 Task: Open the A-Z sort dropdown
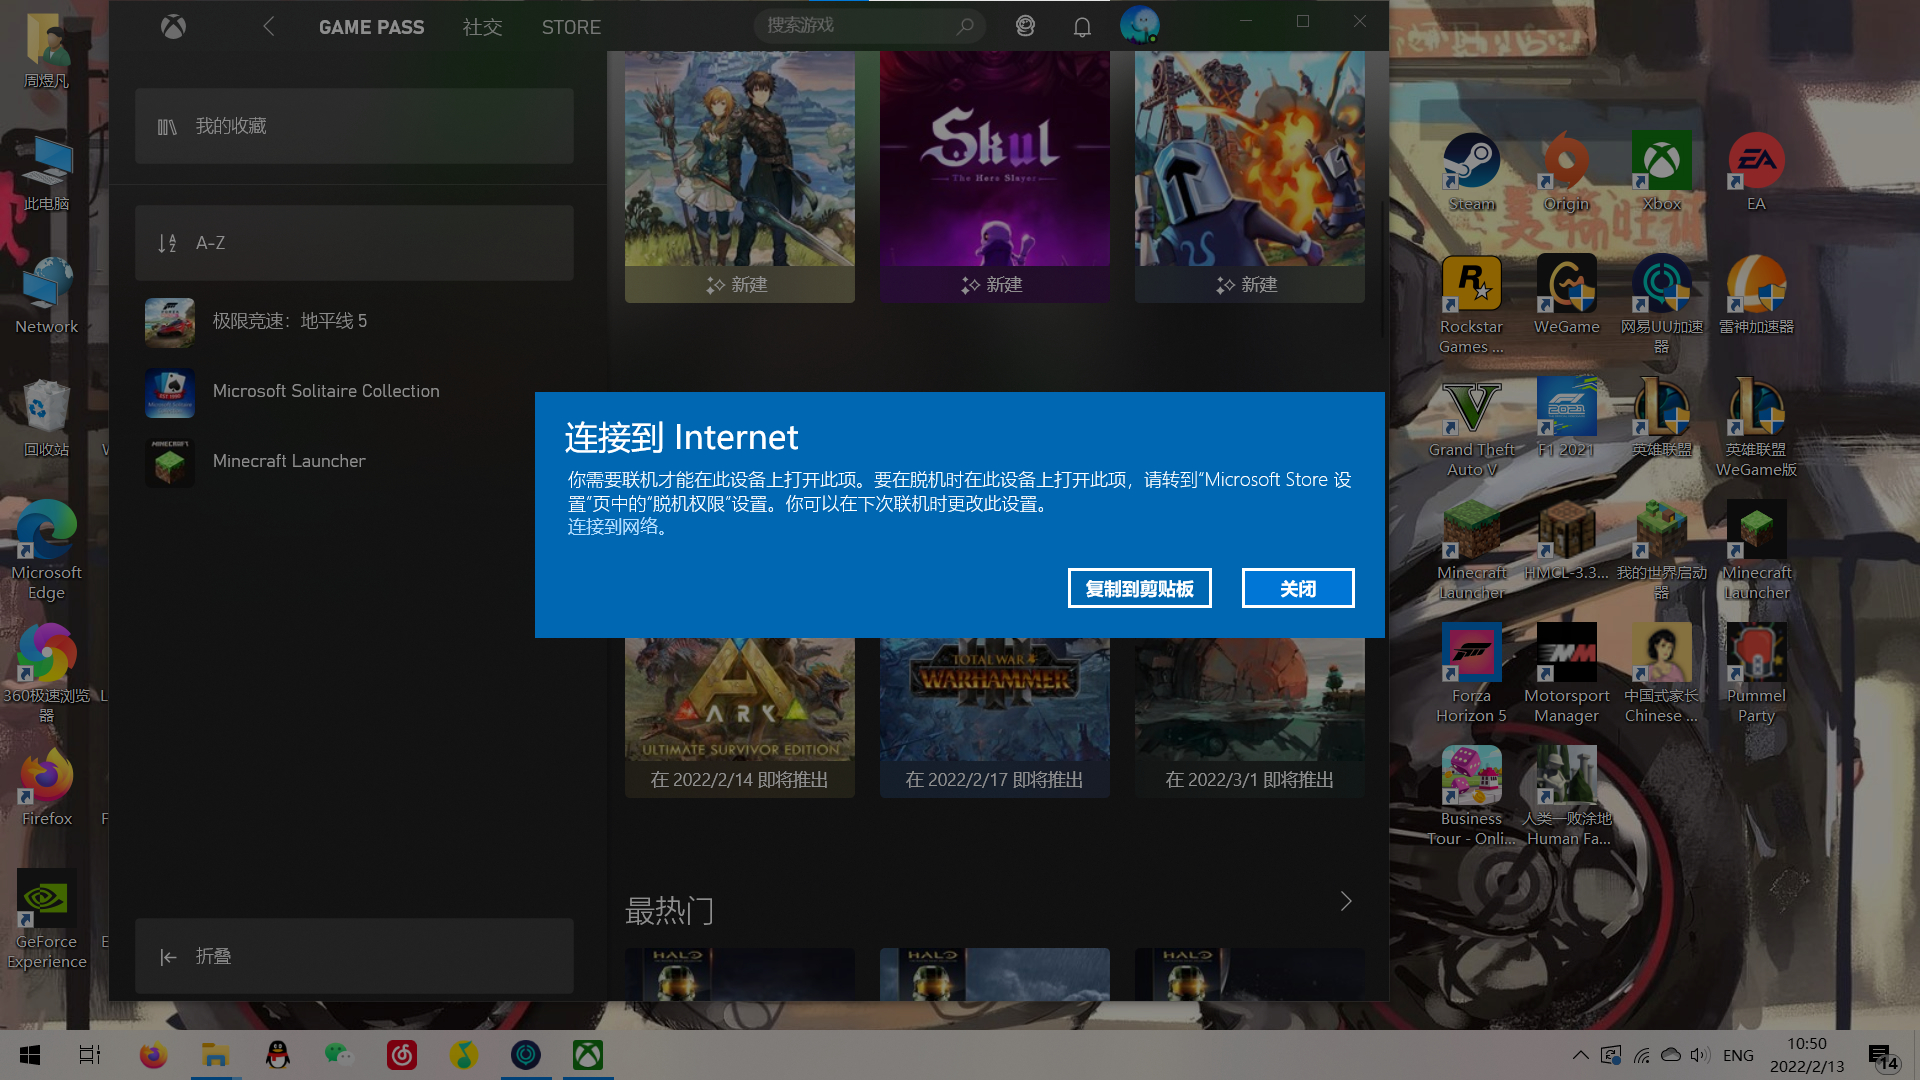[x=354, y=243]
